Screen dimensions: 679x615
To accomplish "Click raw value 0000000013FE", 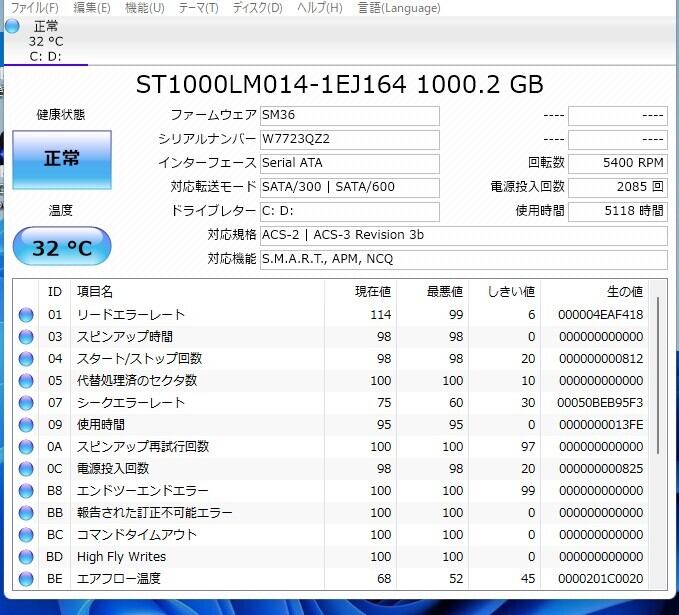I will [601, 425].
